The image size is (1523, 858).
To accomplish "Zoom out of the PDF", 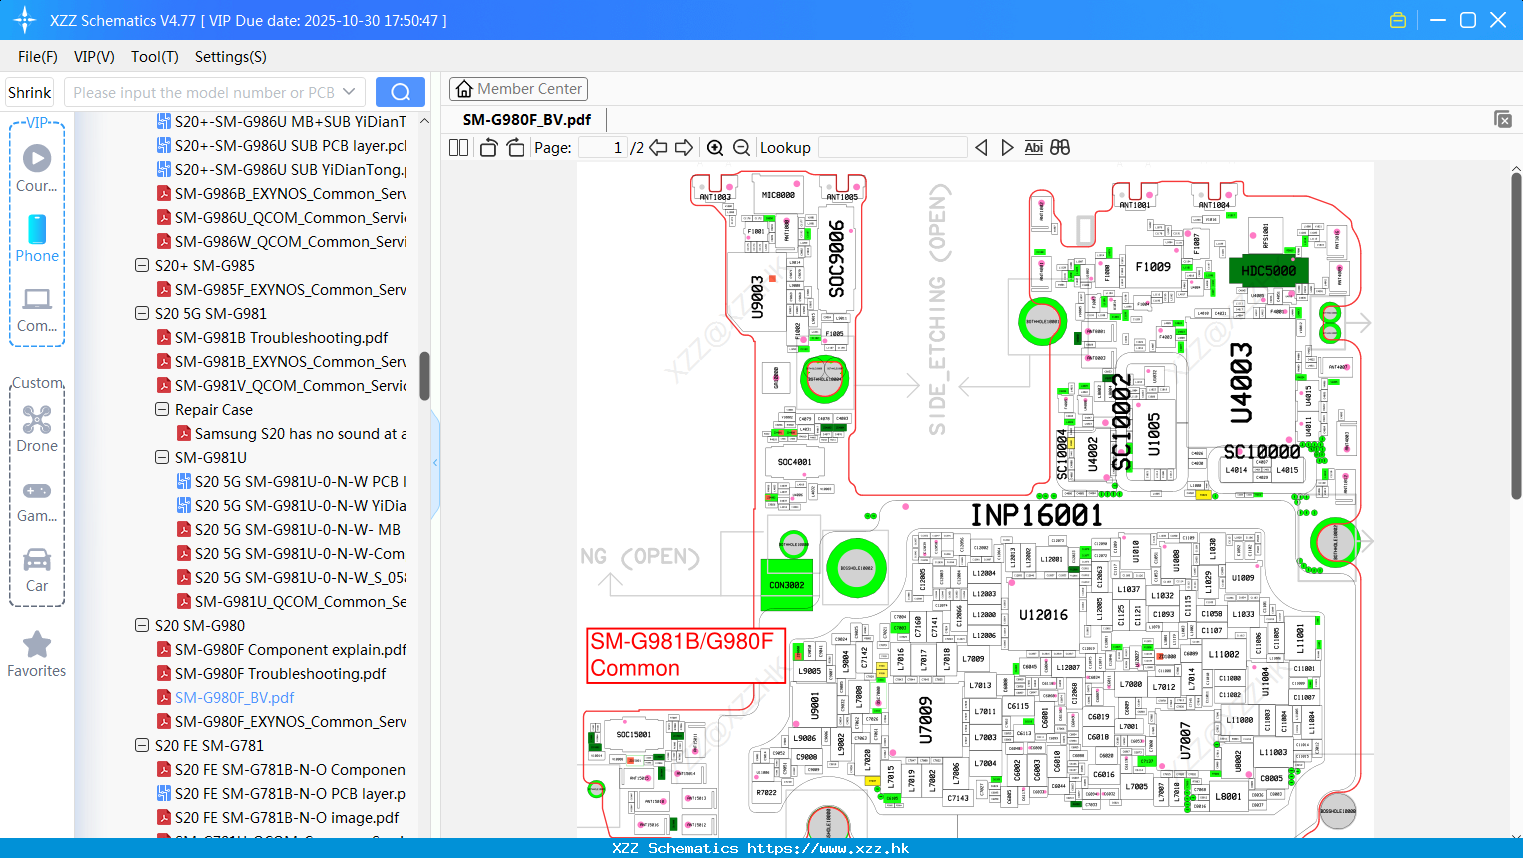I will click(741, 148).
